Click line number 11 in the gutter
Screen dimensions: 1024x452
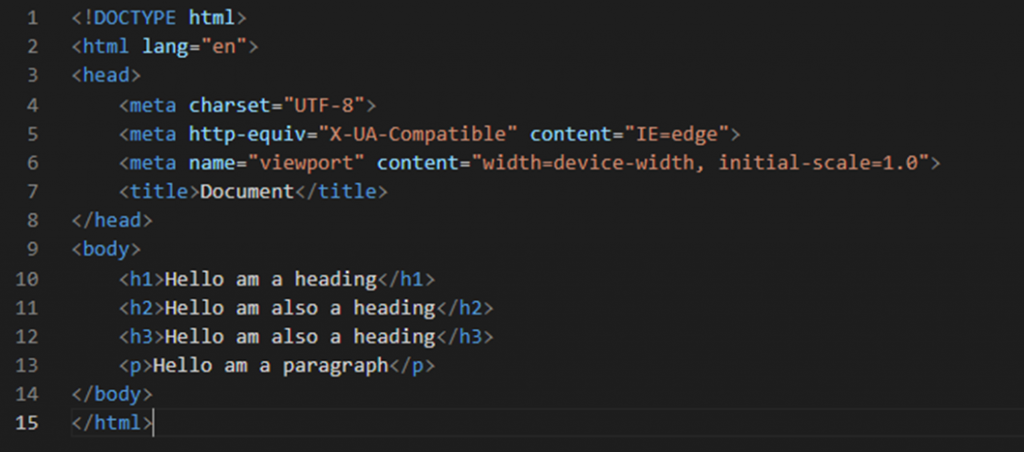(27, 308)
